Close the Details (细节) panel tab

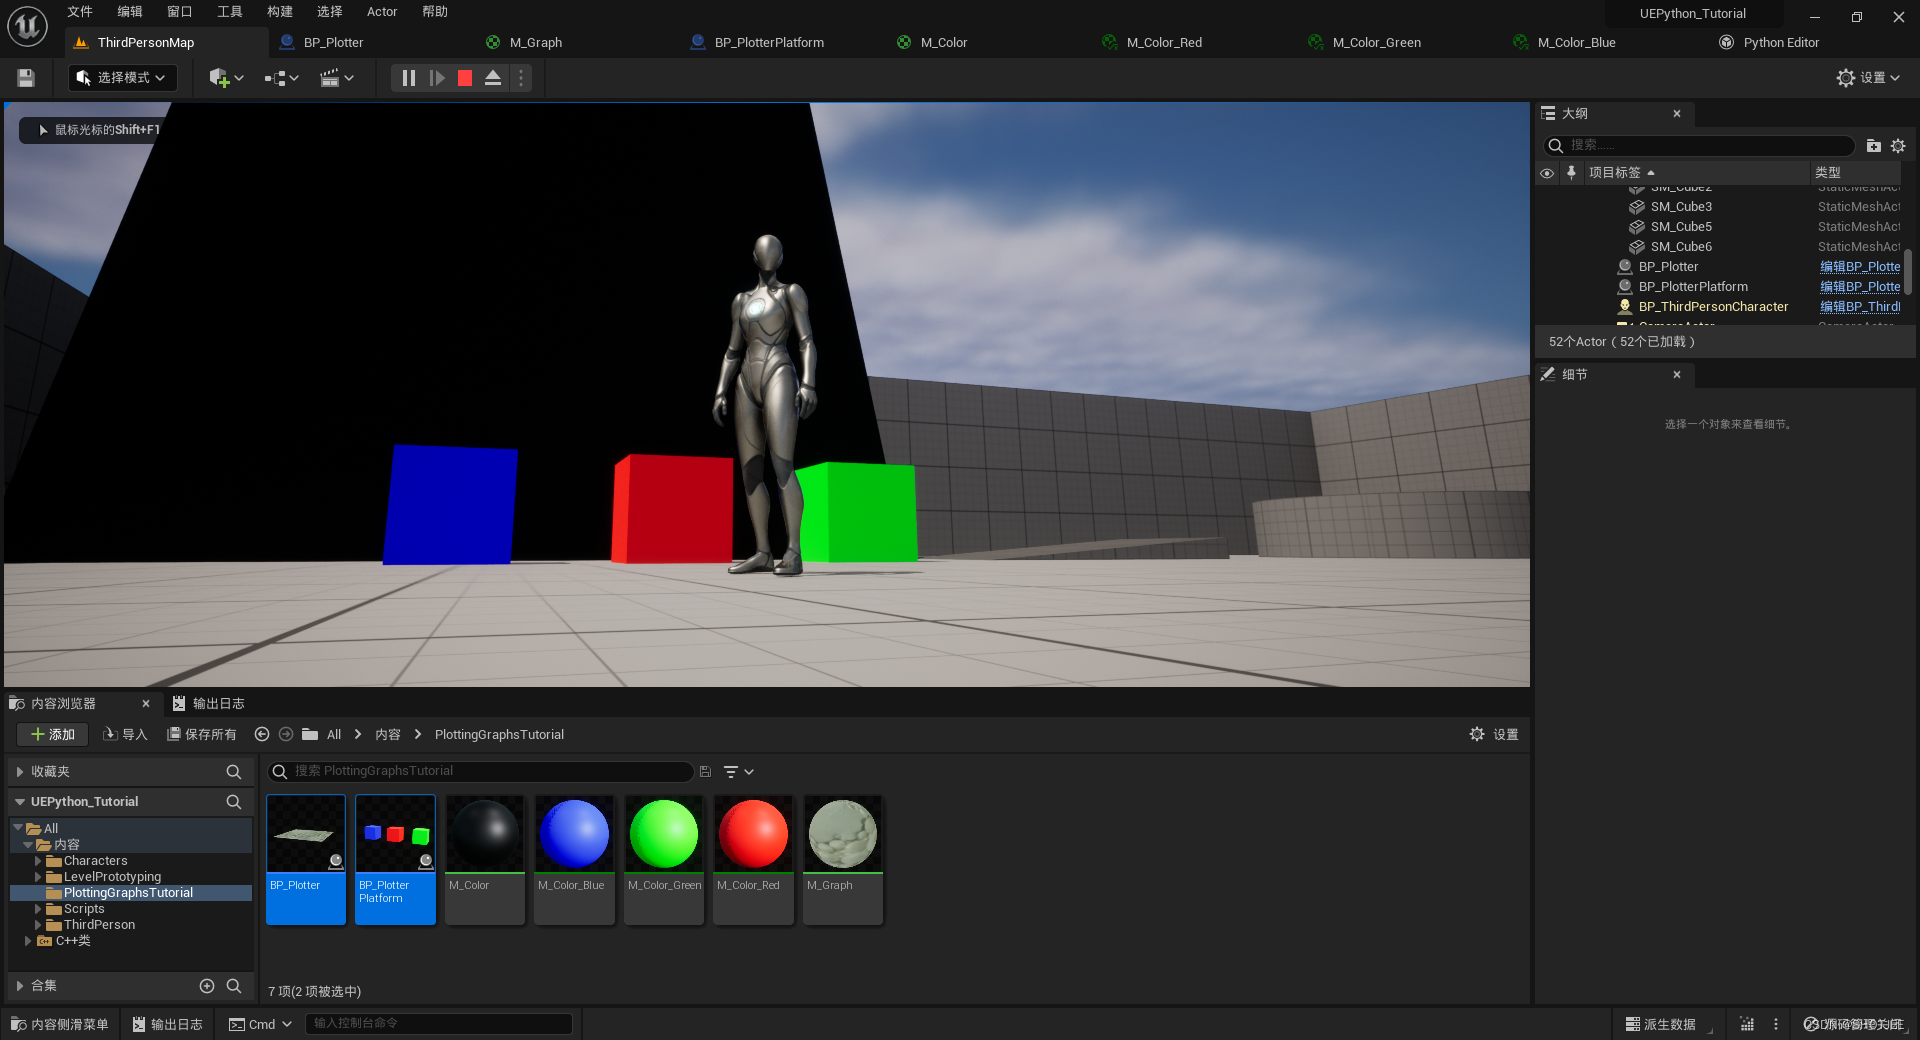coord(1677,375)
